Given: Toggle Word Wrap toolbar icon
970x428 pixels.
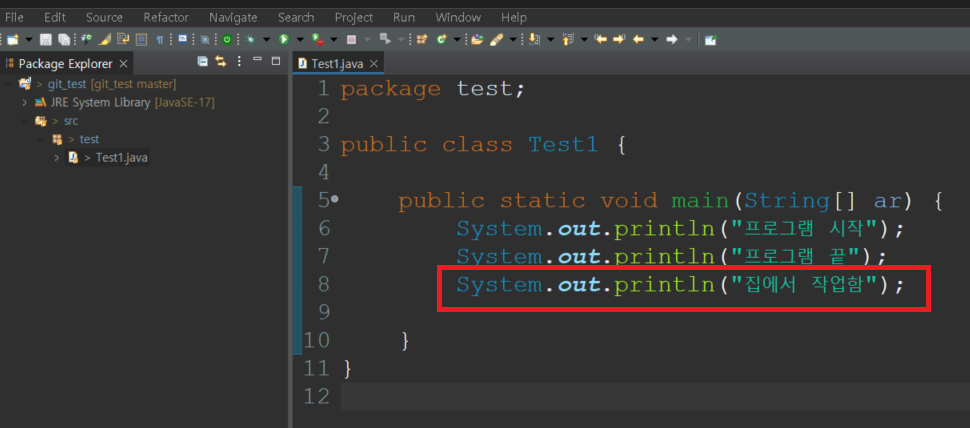Looking at the screenshot, I should coord(123,40).
